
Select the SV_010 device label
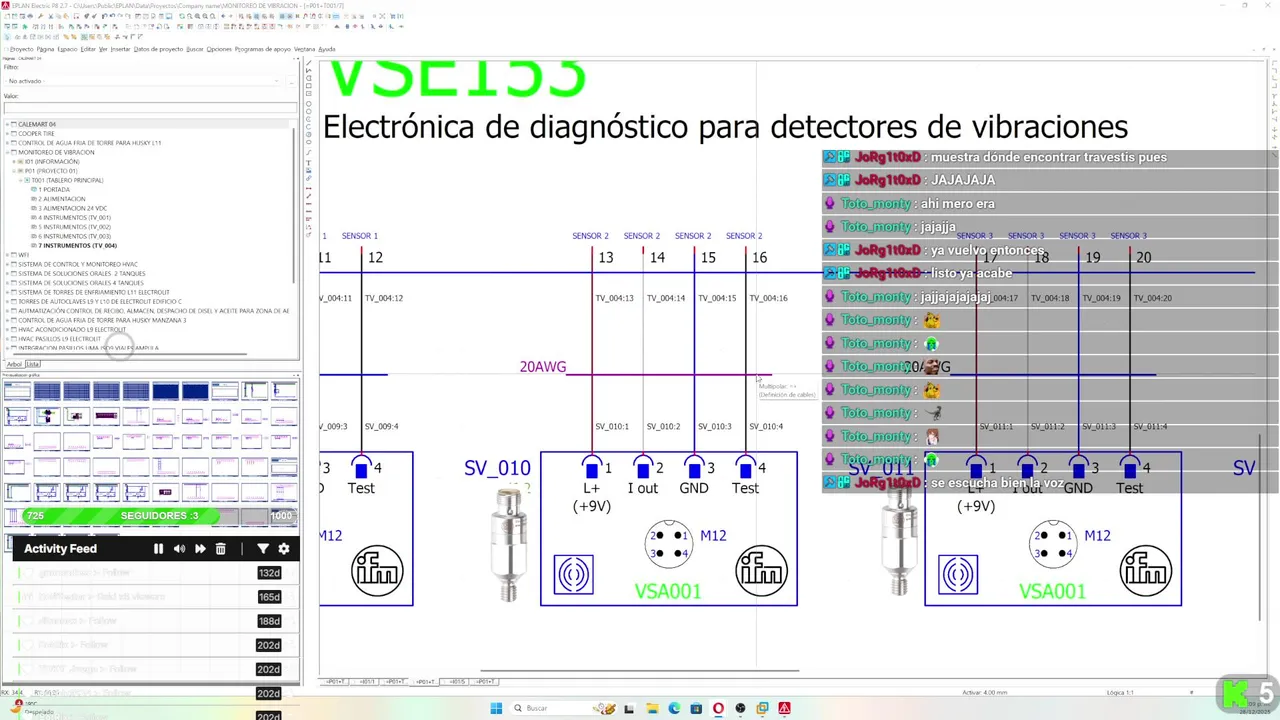[497, 468]
